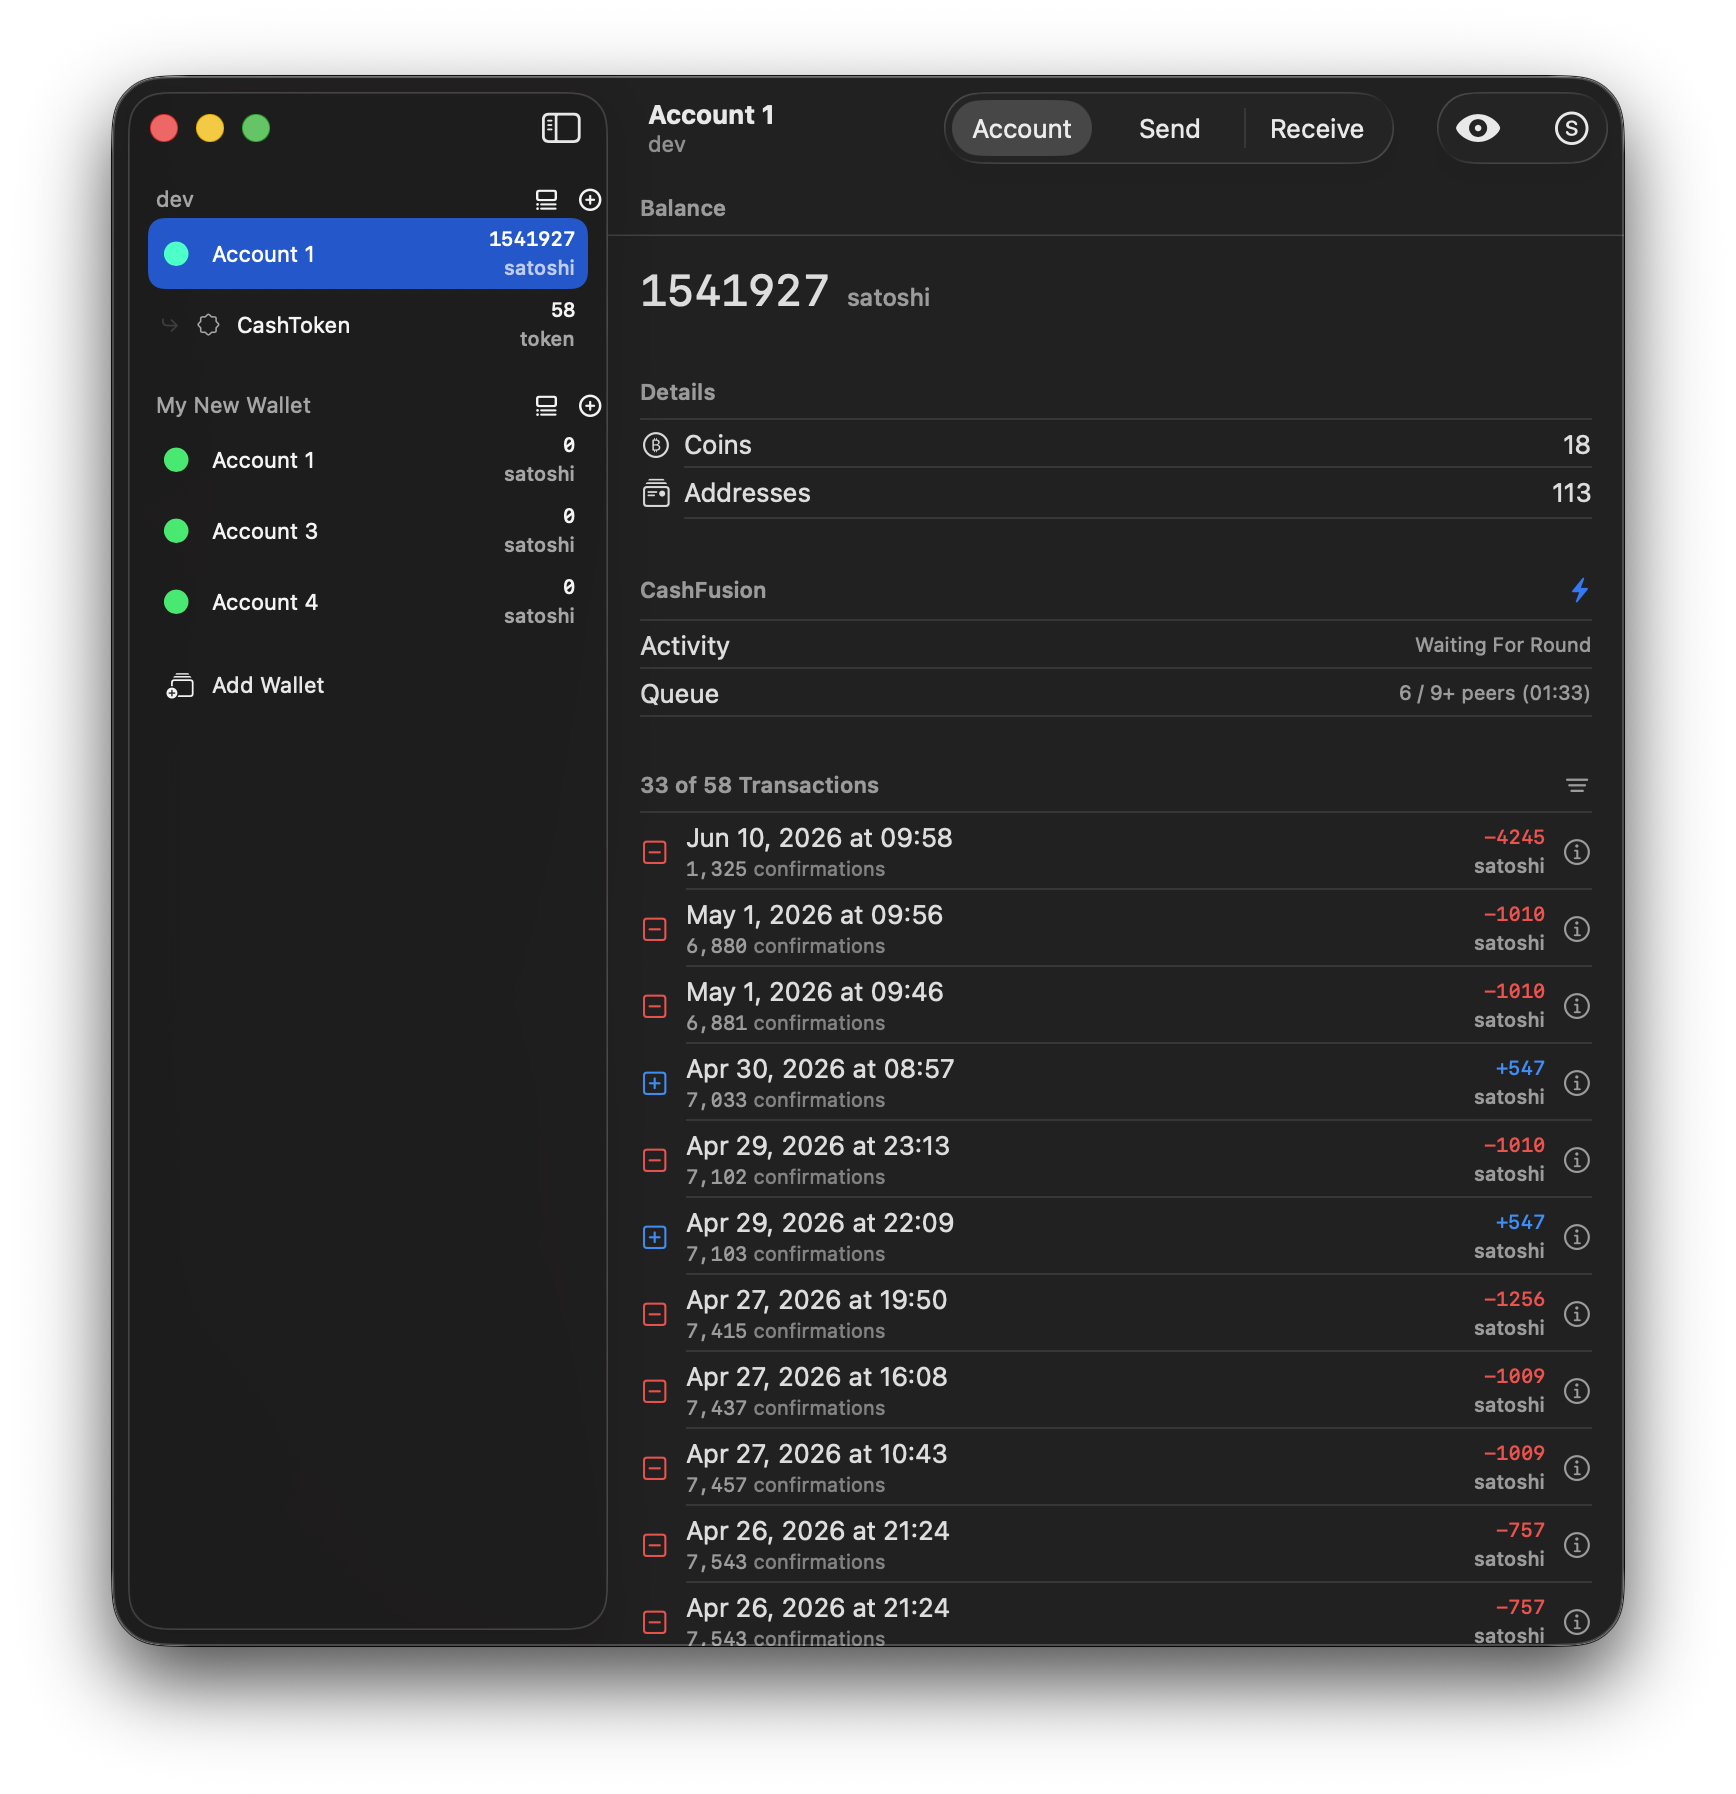
Task: Select My New Wallet Account 1
Action: pos(368,460)
